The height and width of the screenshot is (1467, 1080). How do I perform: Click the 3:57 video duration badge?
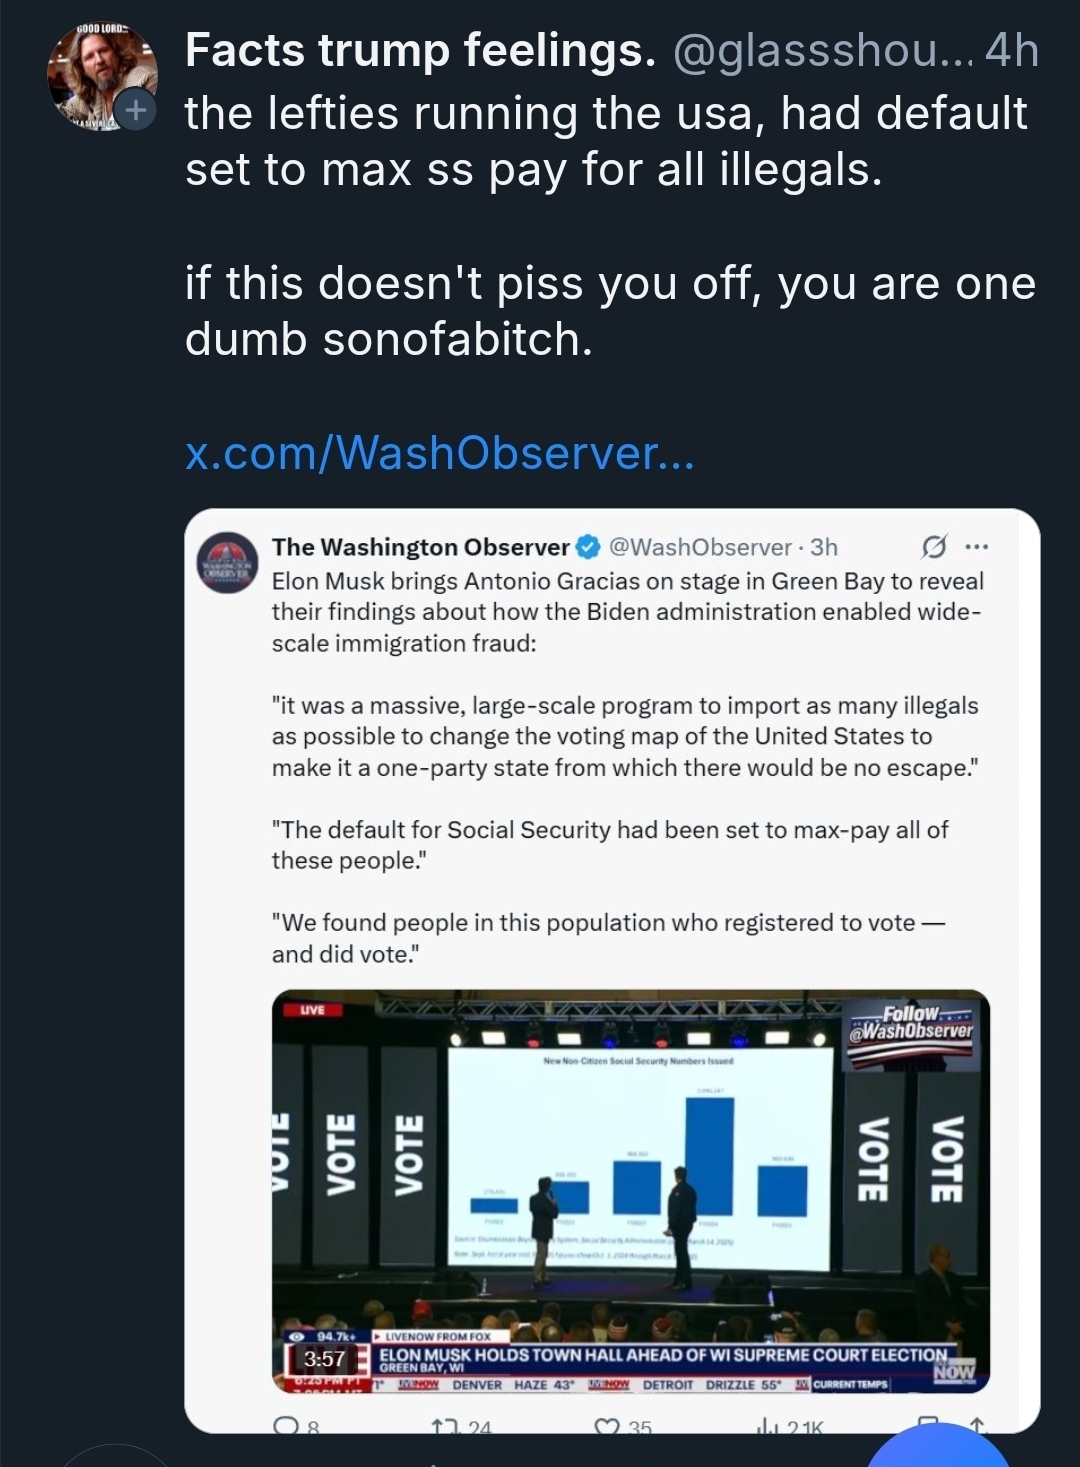pyautogui.click(x=324, y=1358)
